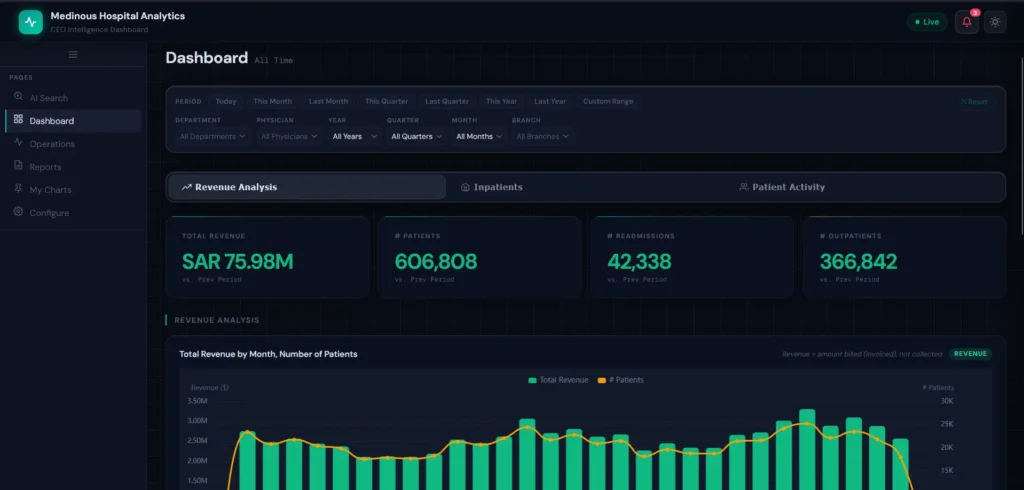
Task: Go to the Operations page
Action: [x=73, y=144]
